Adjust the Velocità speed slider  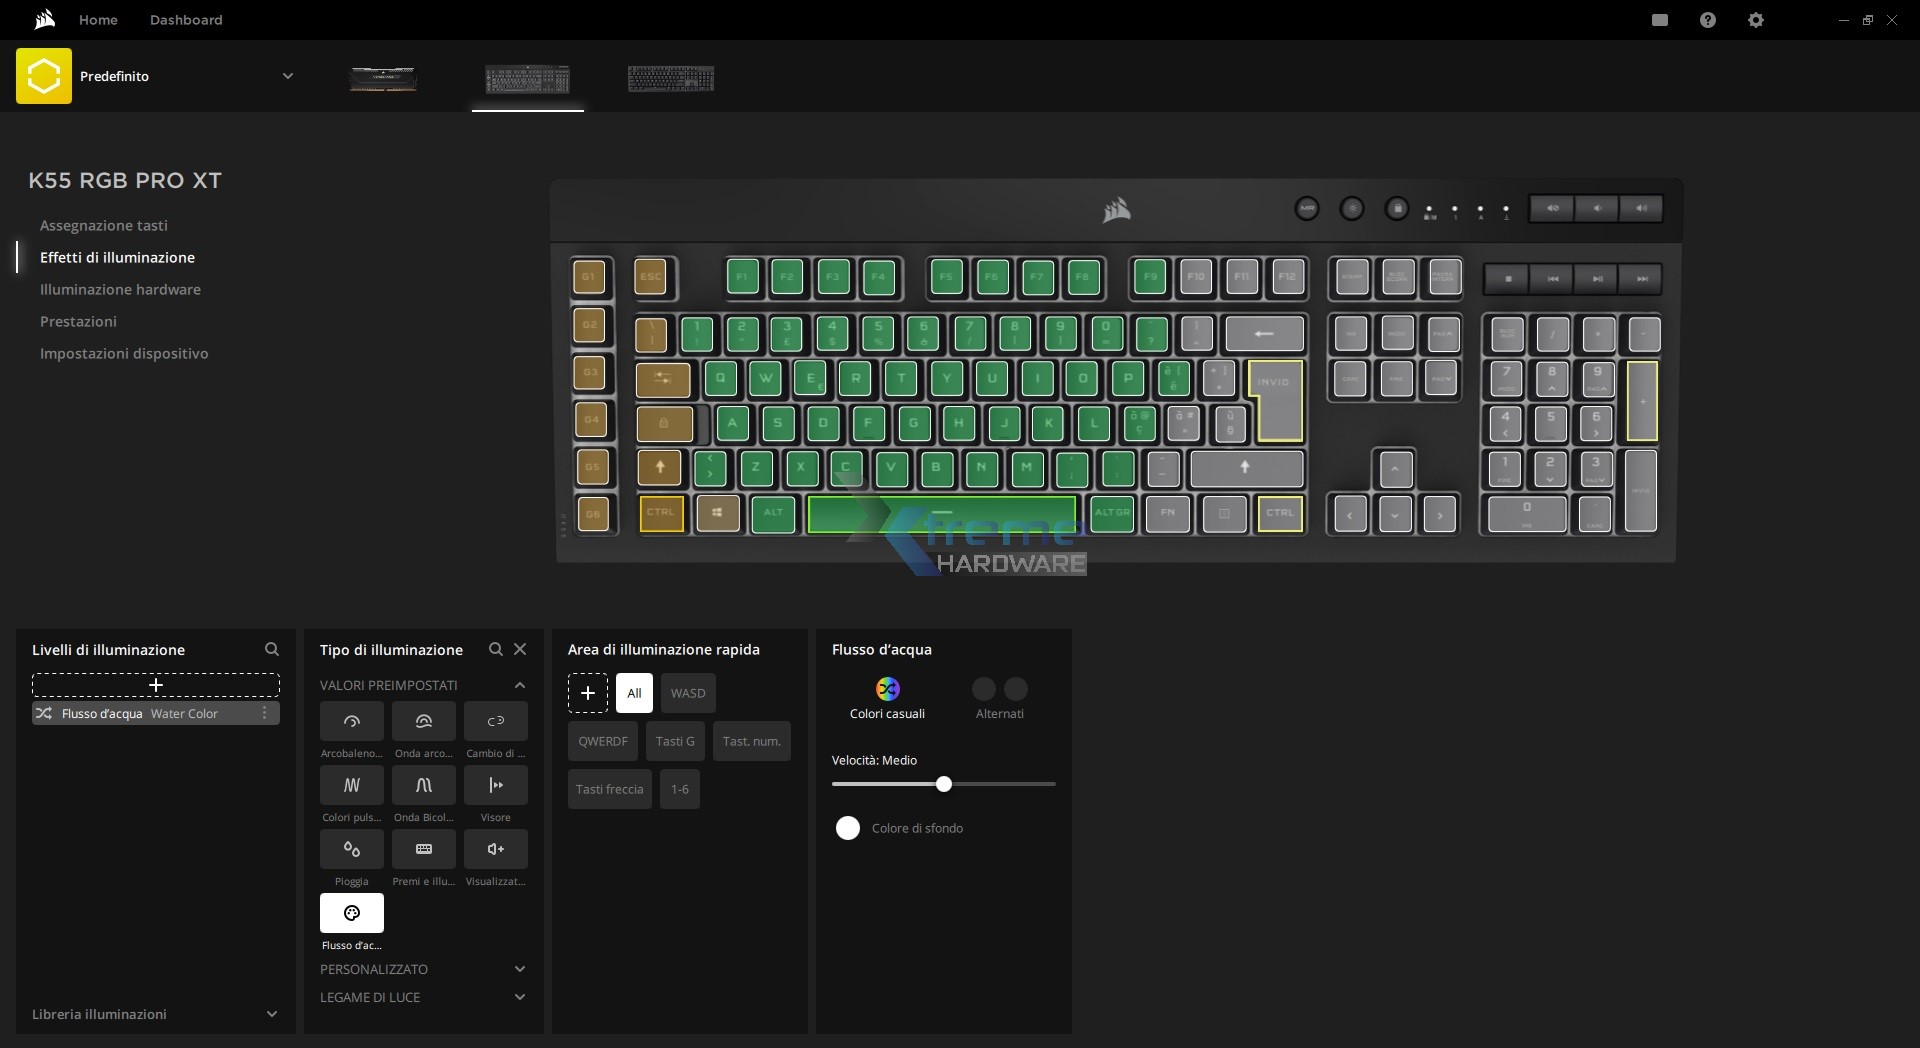pos(944,784)
